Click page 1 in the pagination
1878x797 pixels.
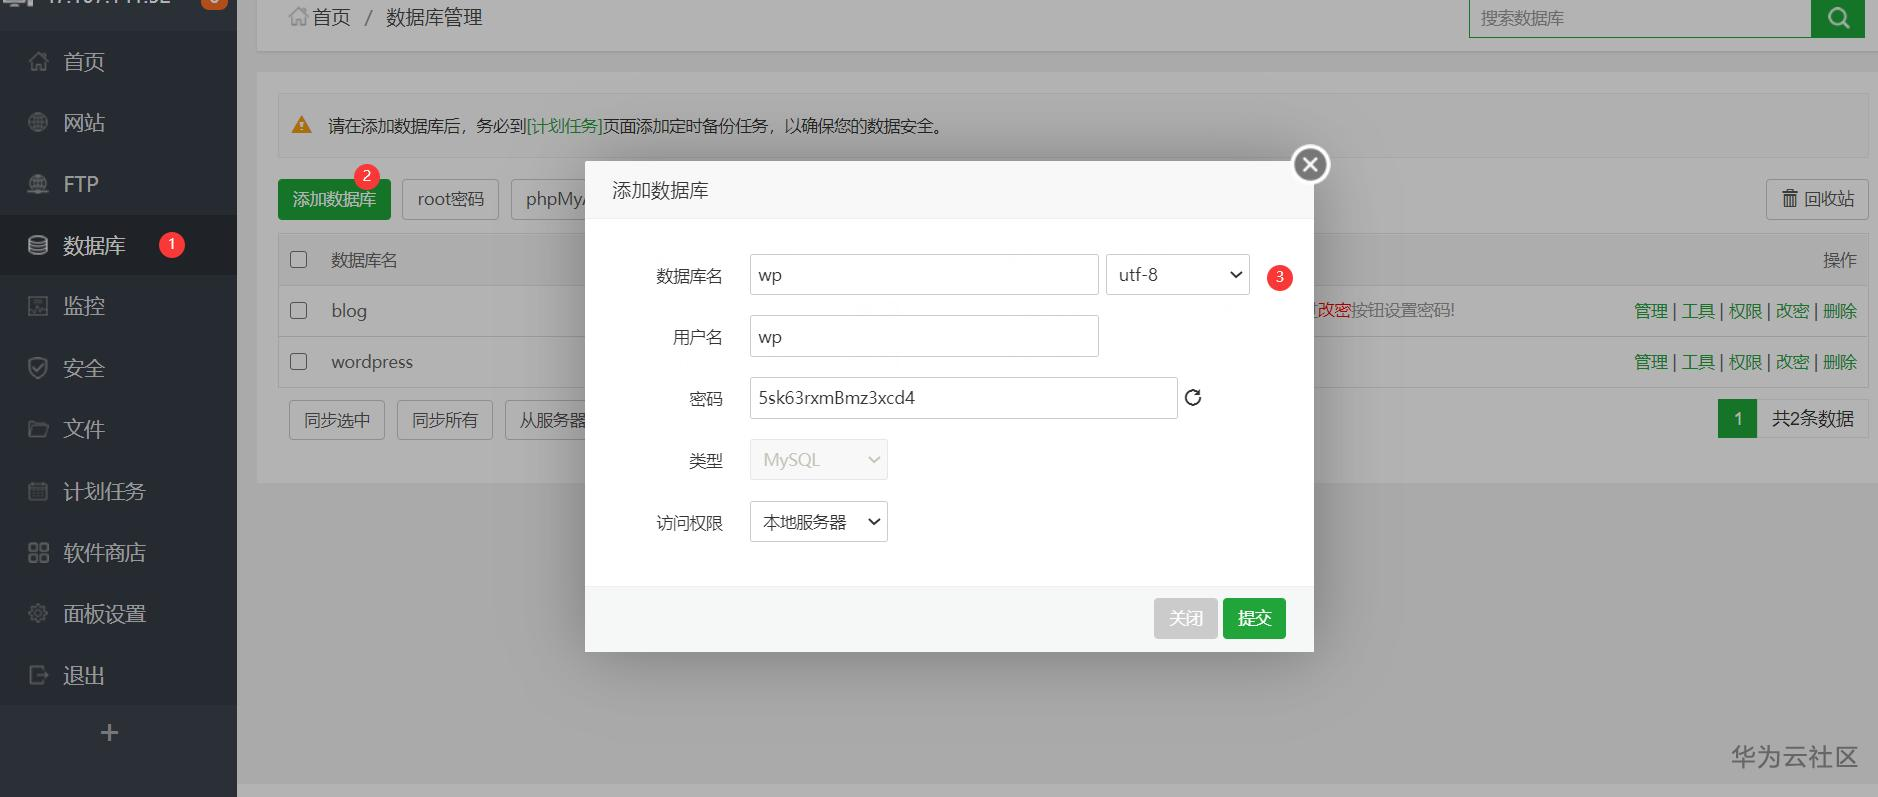[1737, 419]
